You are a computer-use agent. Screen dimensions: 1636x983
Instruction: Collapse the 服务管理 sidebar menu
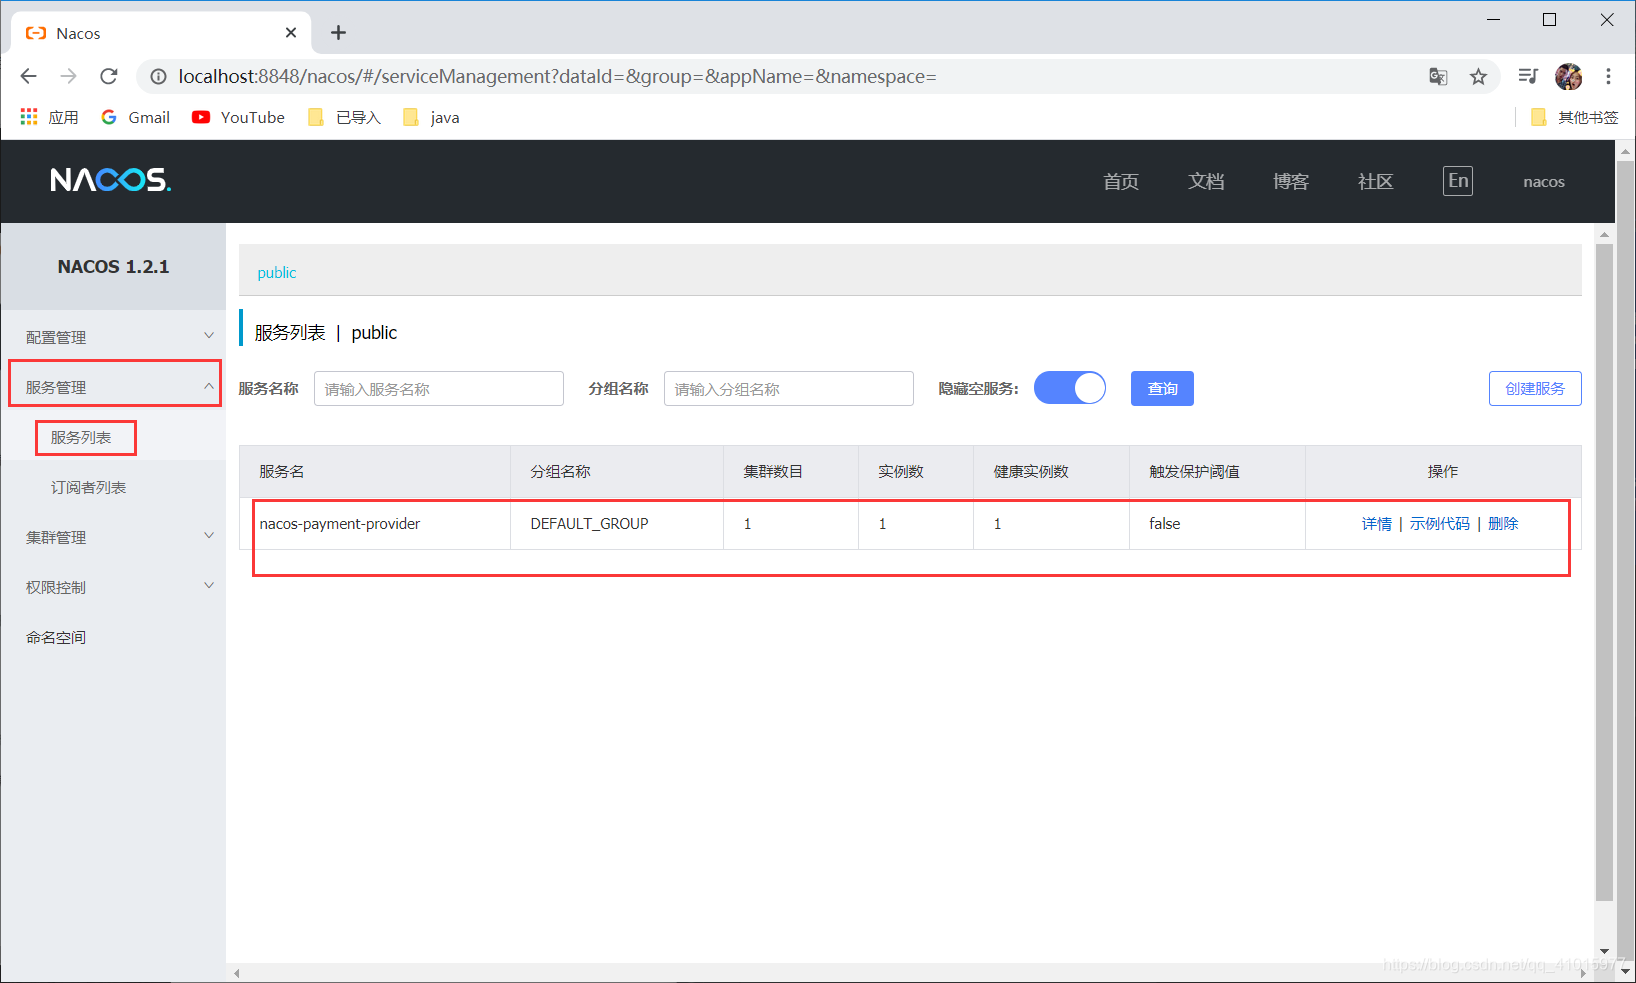coord(114,387)
